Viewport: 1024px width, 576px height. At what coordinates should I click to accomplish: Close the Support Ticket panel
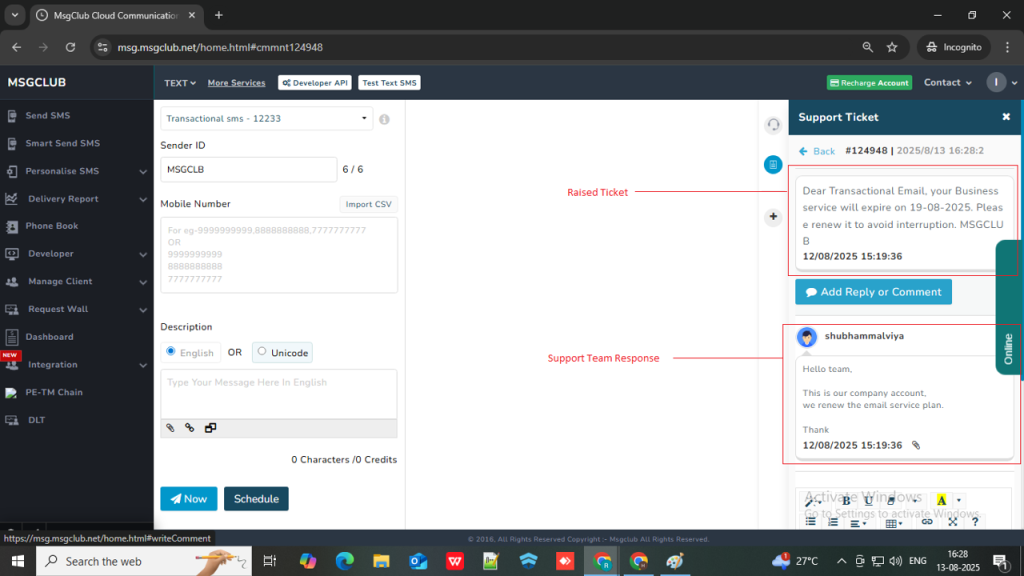pyautogui.click(x=1006, y=117)
